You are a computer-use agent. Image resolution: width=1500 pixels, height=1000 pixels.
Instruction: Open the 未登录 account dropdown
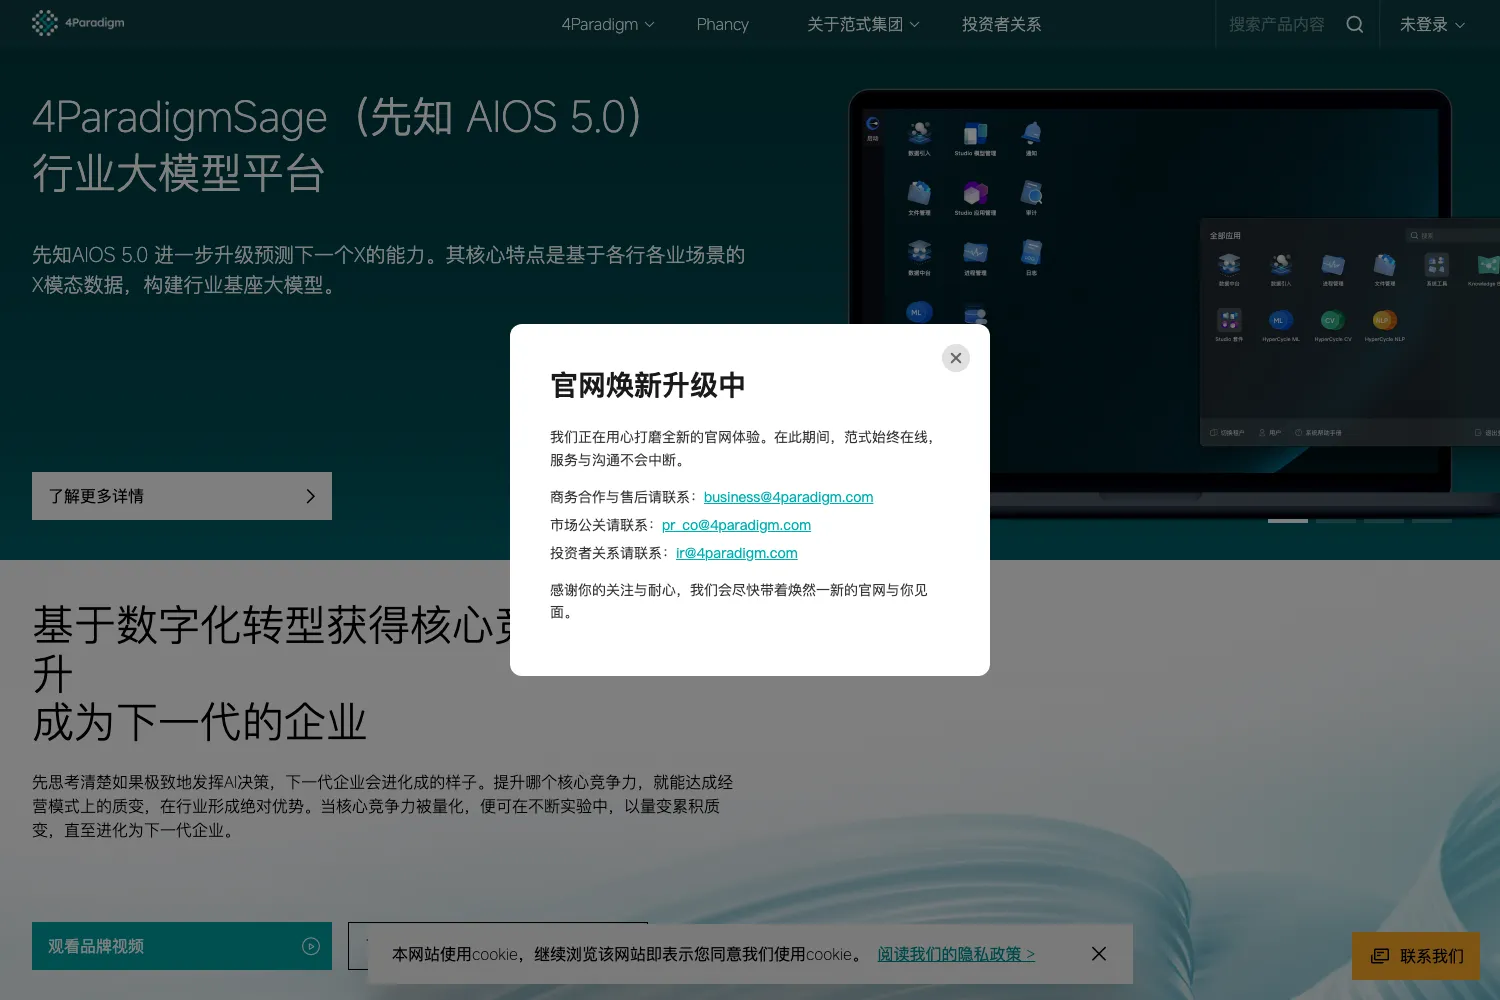pos(1432,24)
